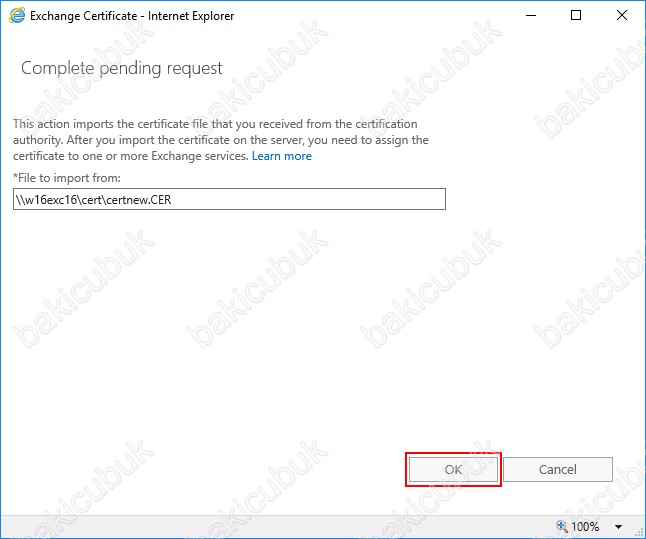The width and height of the screenshot is (646, 539).
Task: Open the Learn more link
Action: [282, 156]
